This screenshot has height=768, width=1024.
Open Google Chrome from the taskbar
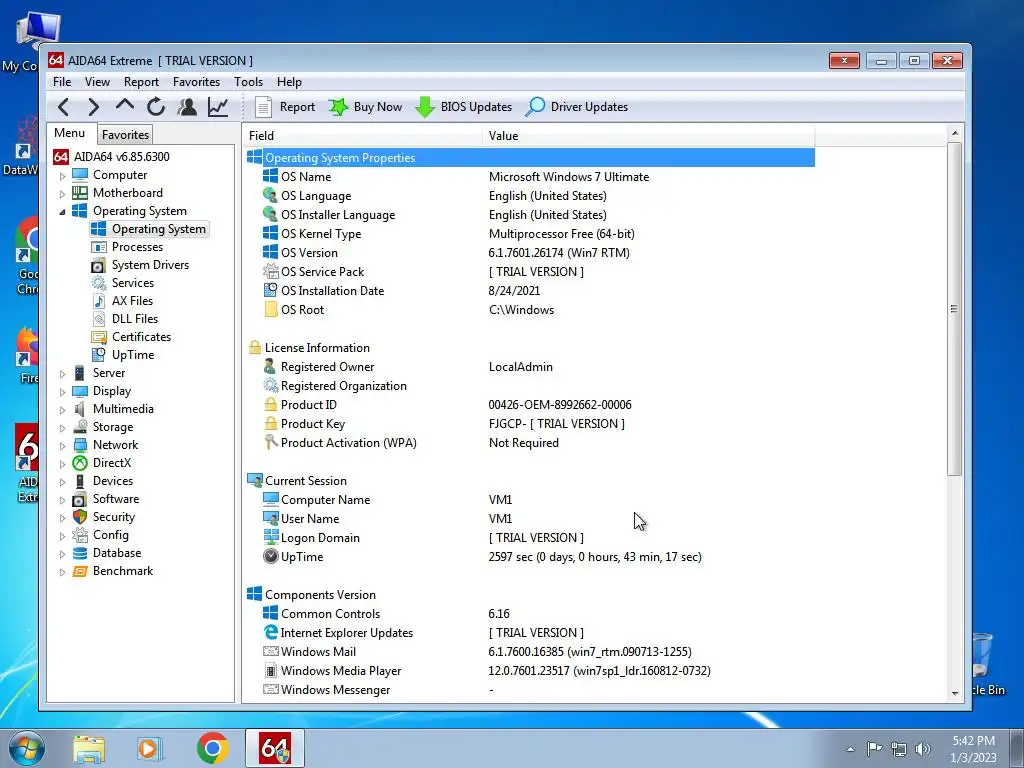coord(212,748)
